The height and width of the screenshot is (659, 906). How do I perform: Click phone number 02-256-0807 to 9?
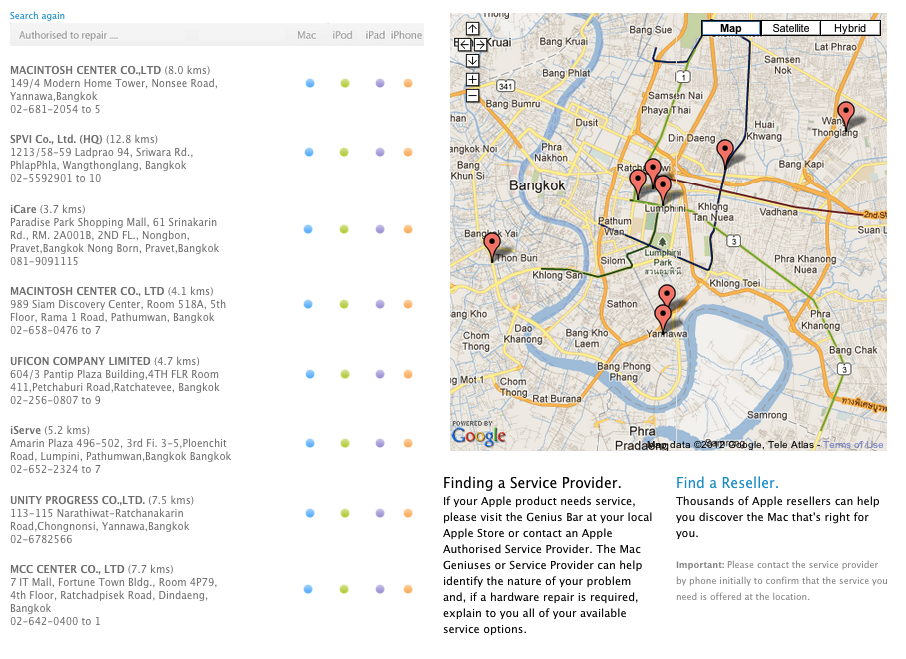[x=55, y=400]
